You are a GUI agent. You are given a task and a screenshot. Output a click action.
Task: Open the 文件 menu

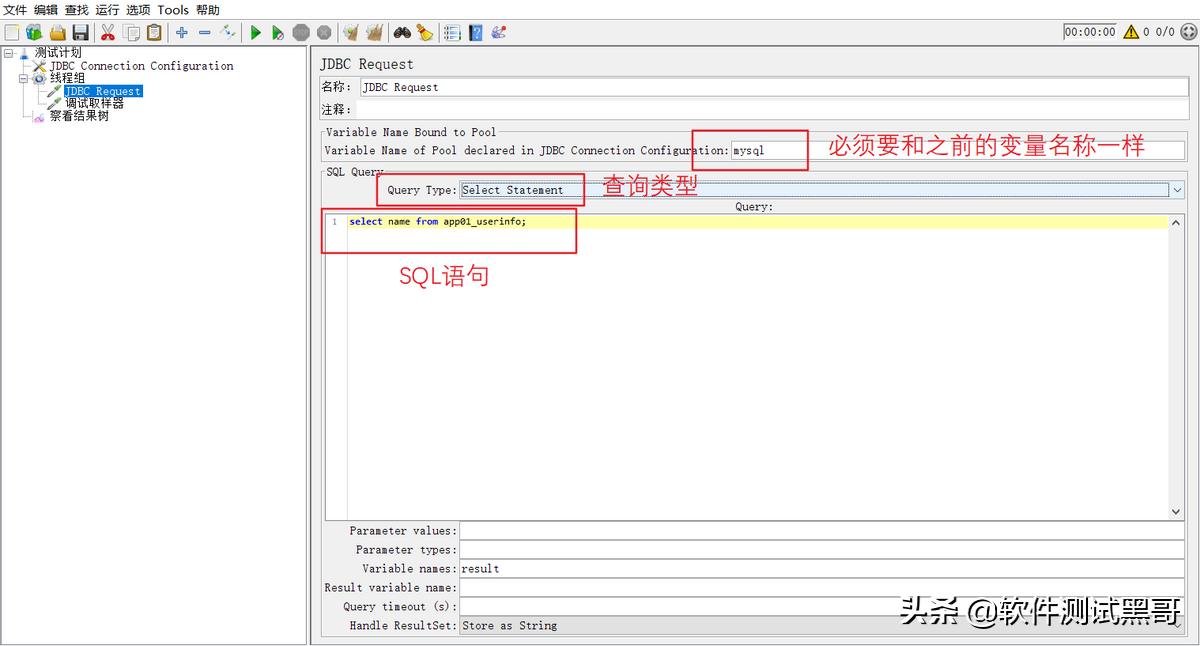[x=15, y=10]
